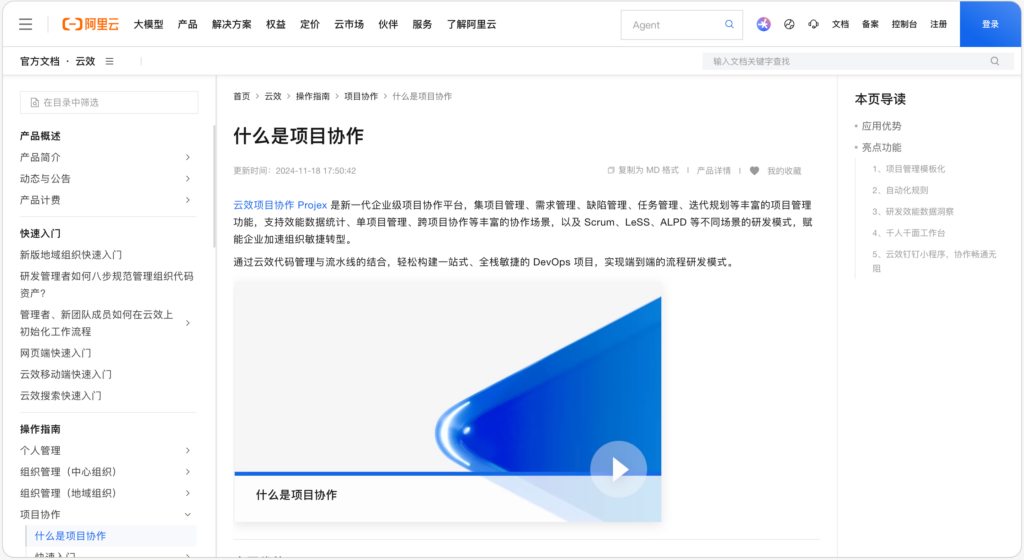Open 云效搜索快速入门 article
Screen dimensions: 1024x560
pos(61,396)
